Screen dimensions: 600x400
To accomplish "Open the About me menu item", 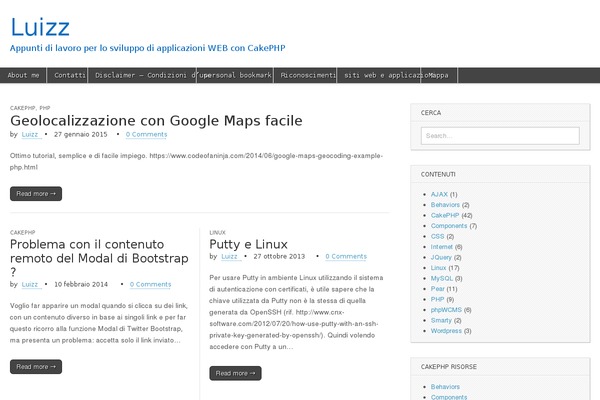I will tap(23, 75).
